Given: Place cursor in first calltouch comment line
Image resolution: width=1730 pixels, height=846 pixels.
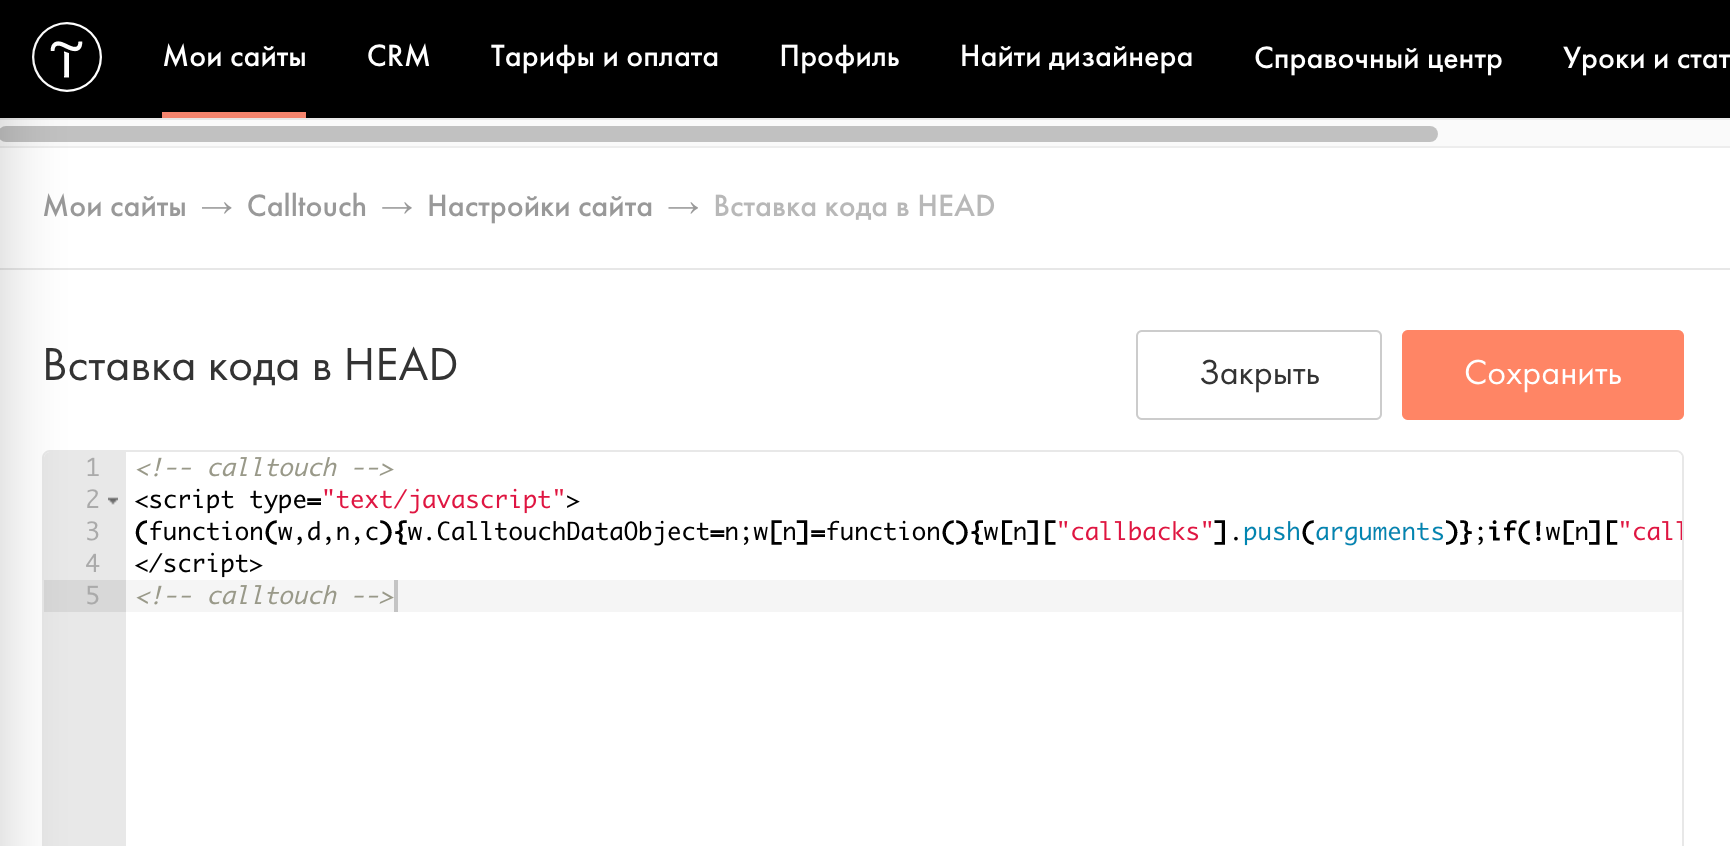Looking at the screenshot, I should (x=265, y=468).
